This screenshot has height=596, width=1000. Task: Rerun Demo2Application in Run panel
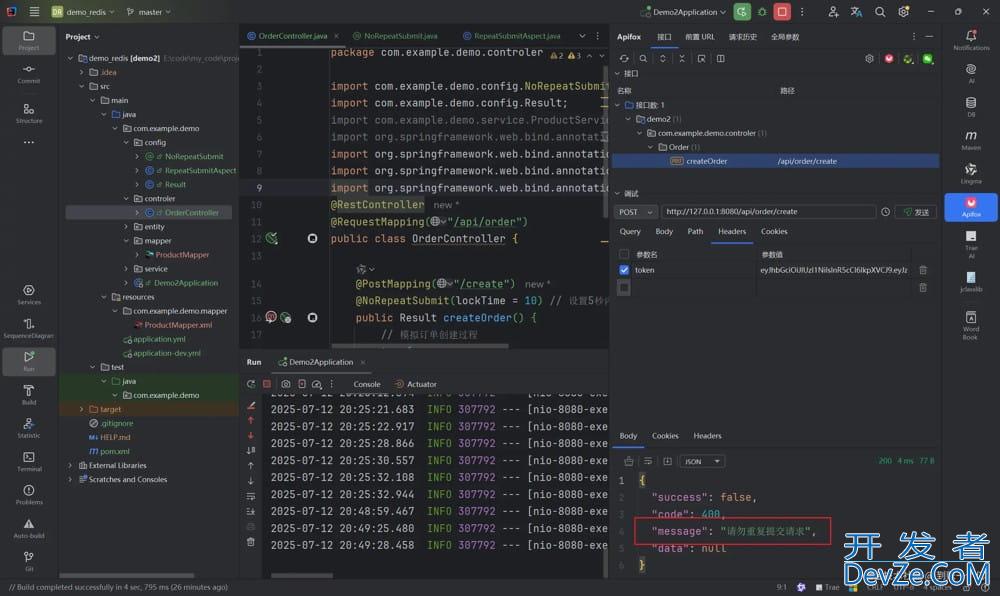pyautogui.click(x=251, y=384)
